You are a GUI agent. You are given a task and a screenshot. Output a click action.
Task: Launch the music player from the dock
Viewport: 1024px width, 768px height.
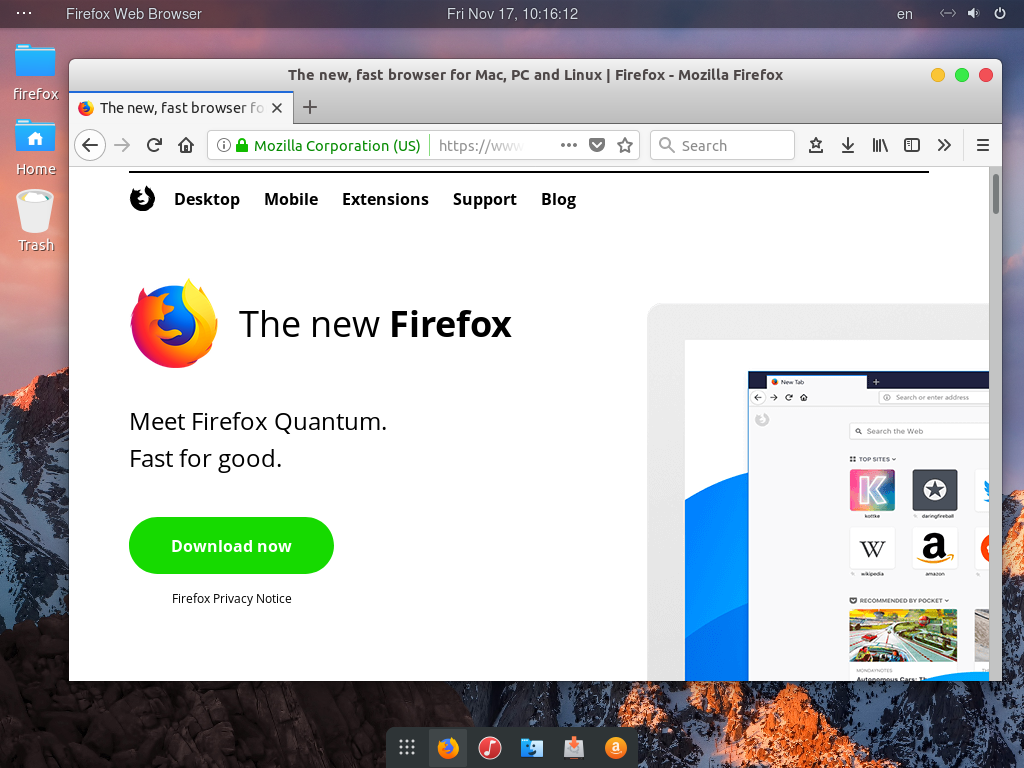click(490, 747)
